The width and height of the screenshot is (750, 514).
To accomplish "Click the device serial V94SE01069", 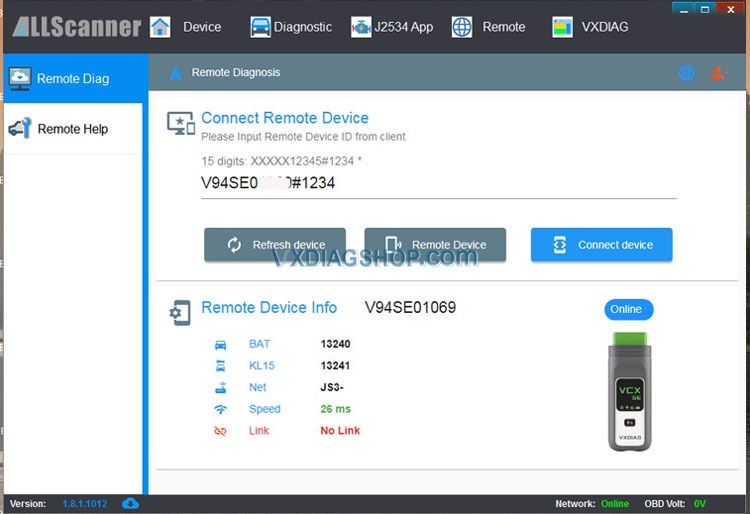I will [x=410, y=307].
